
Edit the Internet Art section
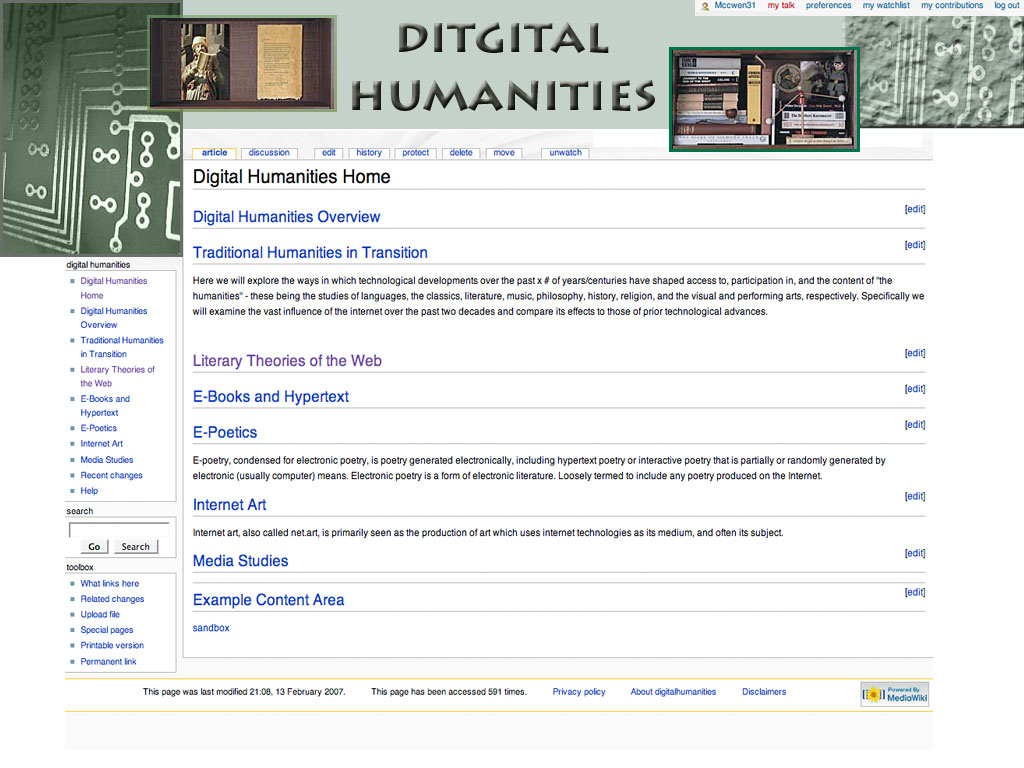pos(914,496)
